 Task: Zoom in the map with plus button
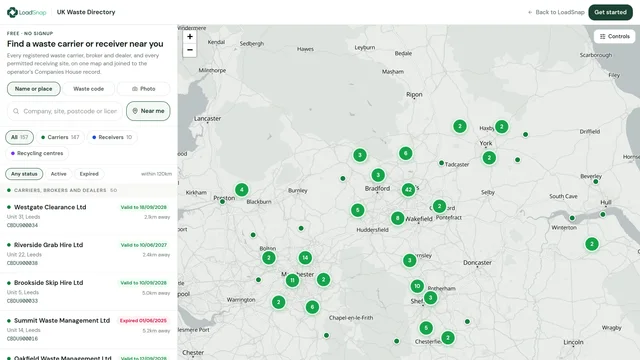(190, 37)
